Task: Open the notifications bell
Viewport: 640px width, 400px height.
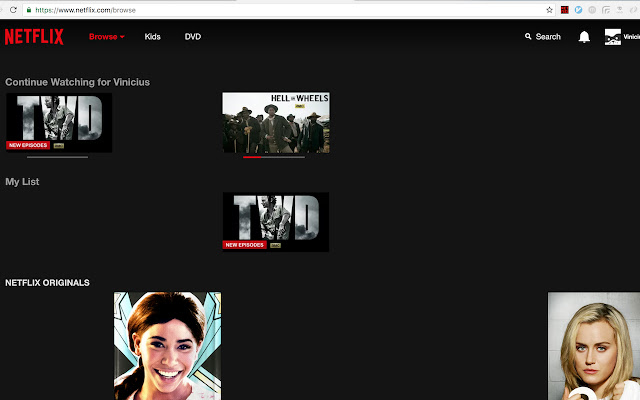Action: (584, 37)
